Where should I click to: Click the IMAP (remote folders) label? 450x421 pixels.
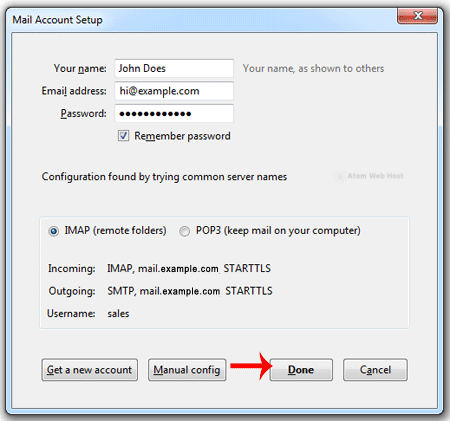115,231
